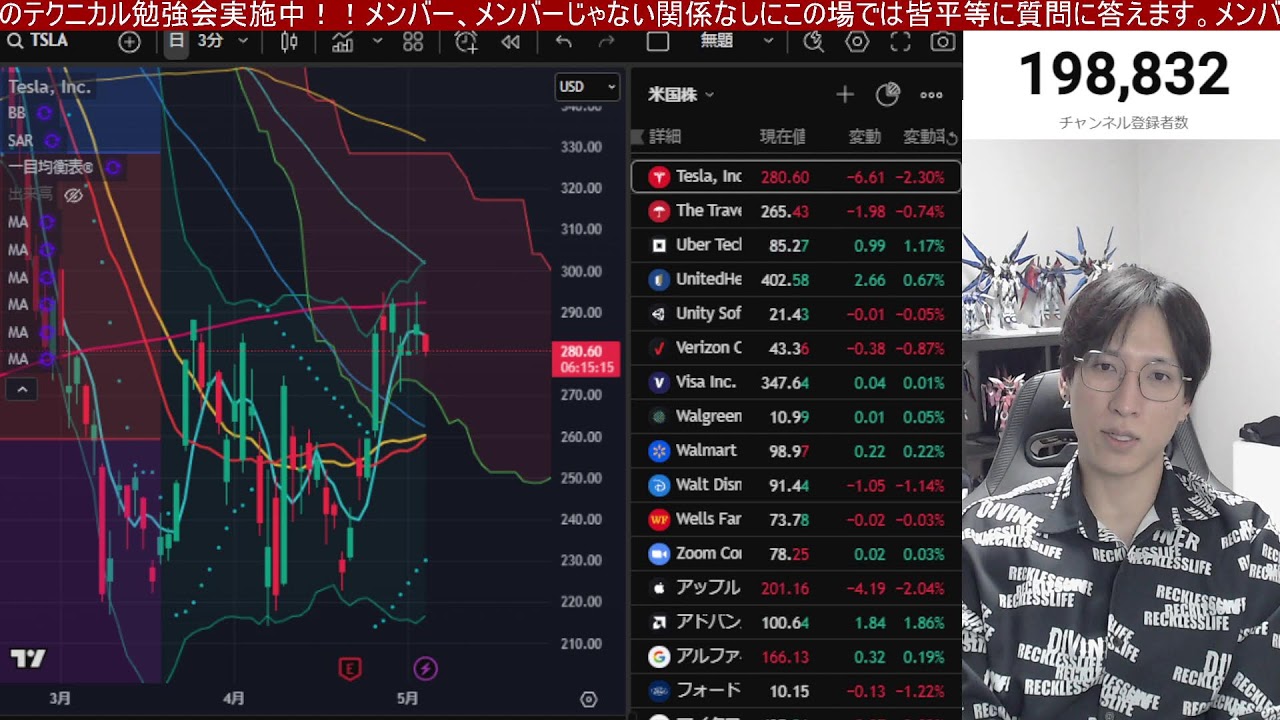Select the daily (日) timeframe button
Viewport: 1280px width, 720px height.
pyautogui.click(x=176, y=41)
